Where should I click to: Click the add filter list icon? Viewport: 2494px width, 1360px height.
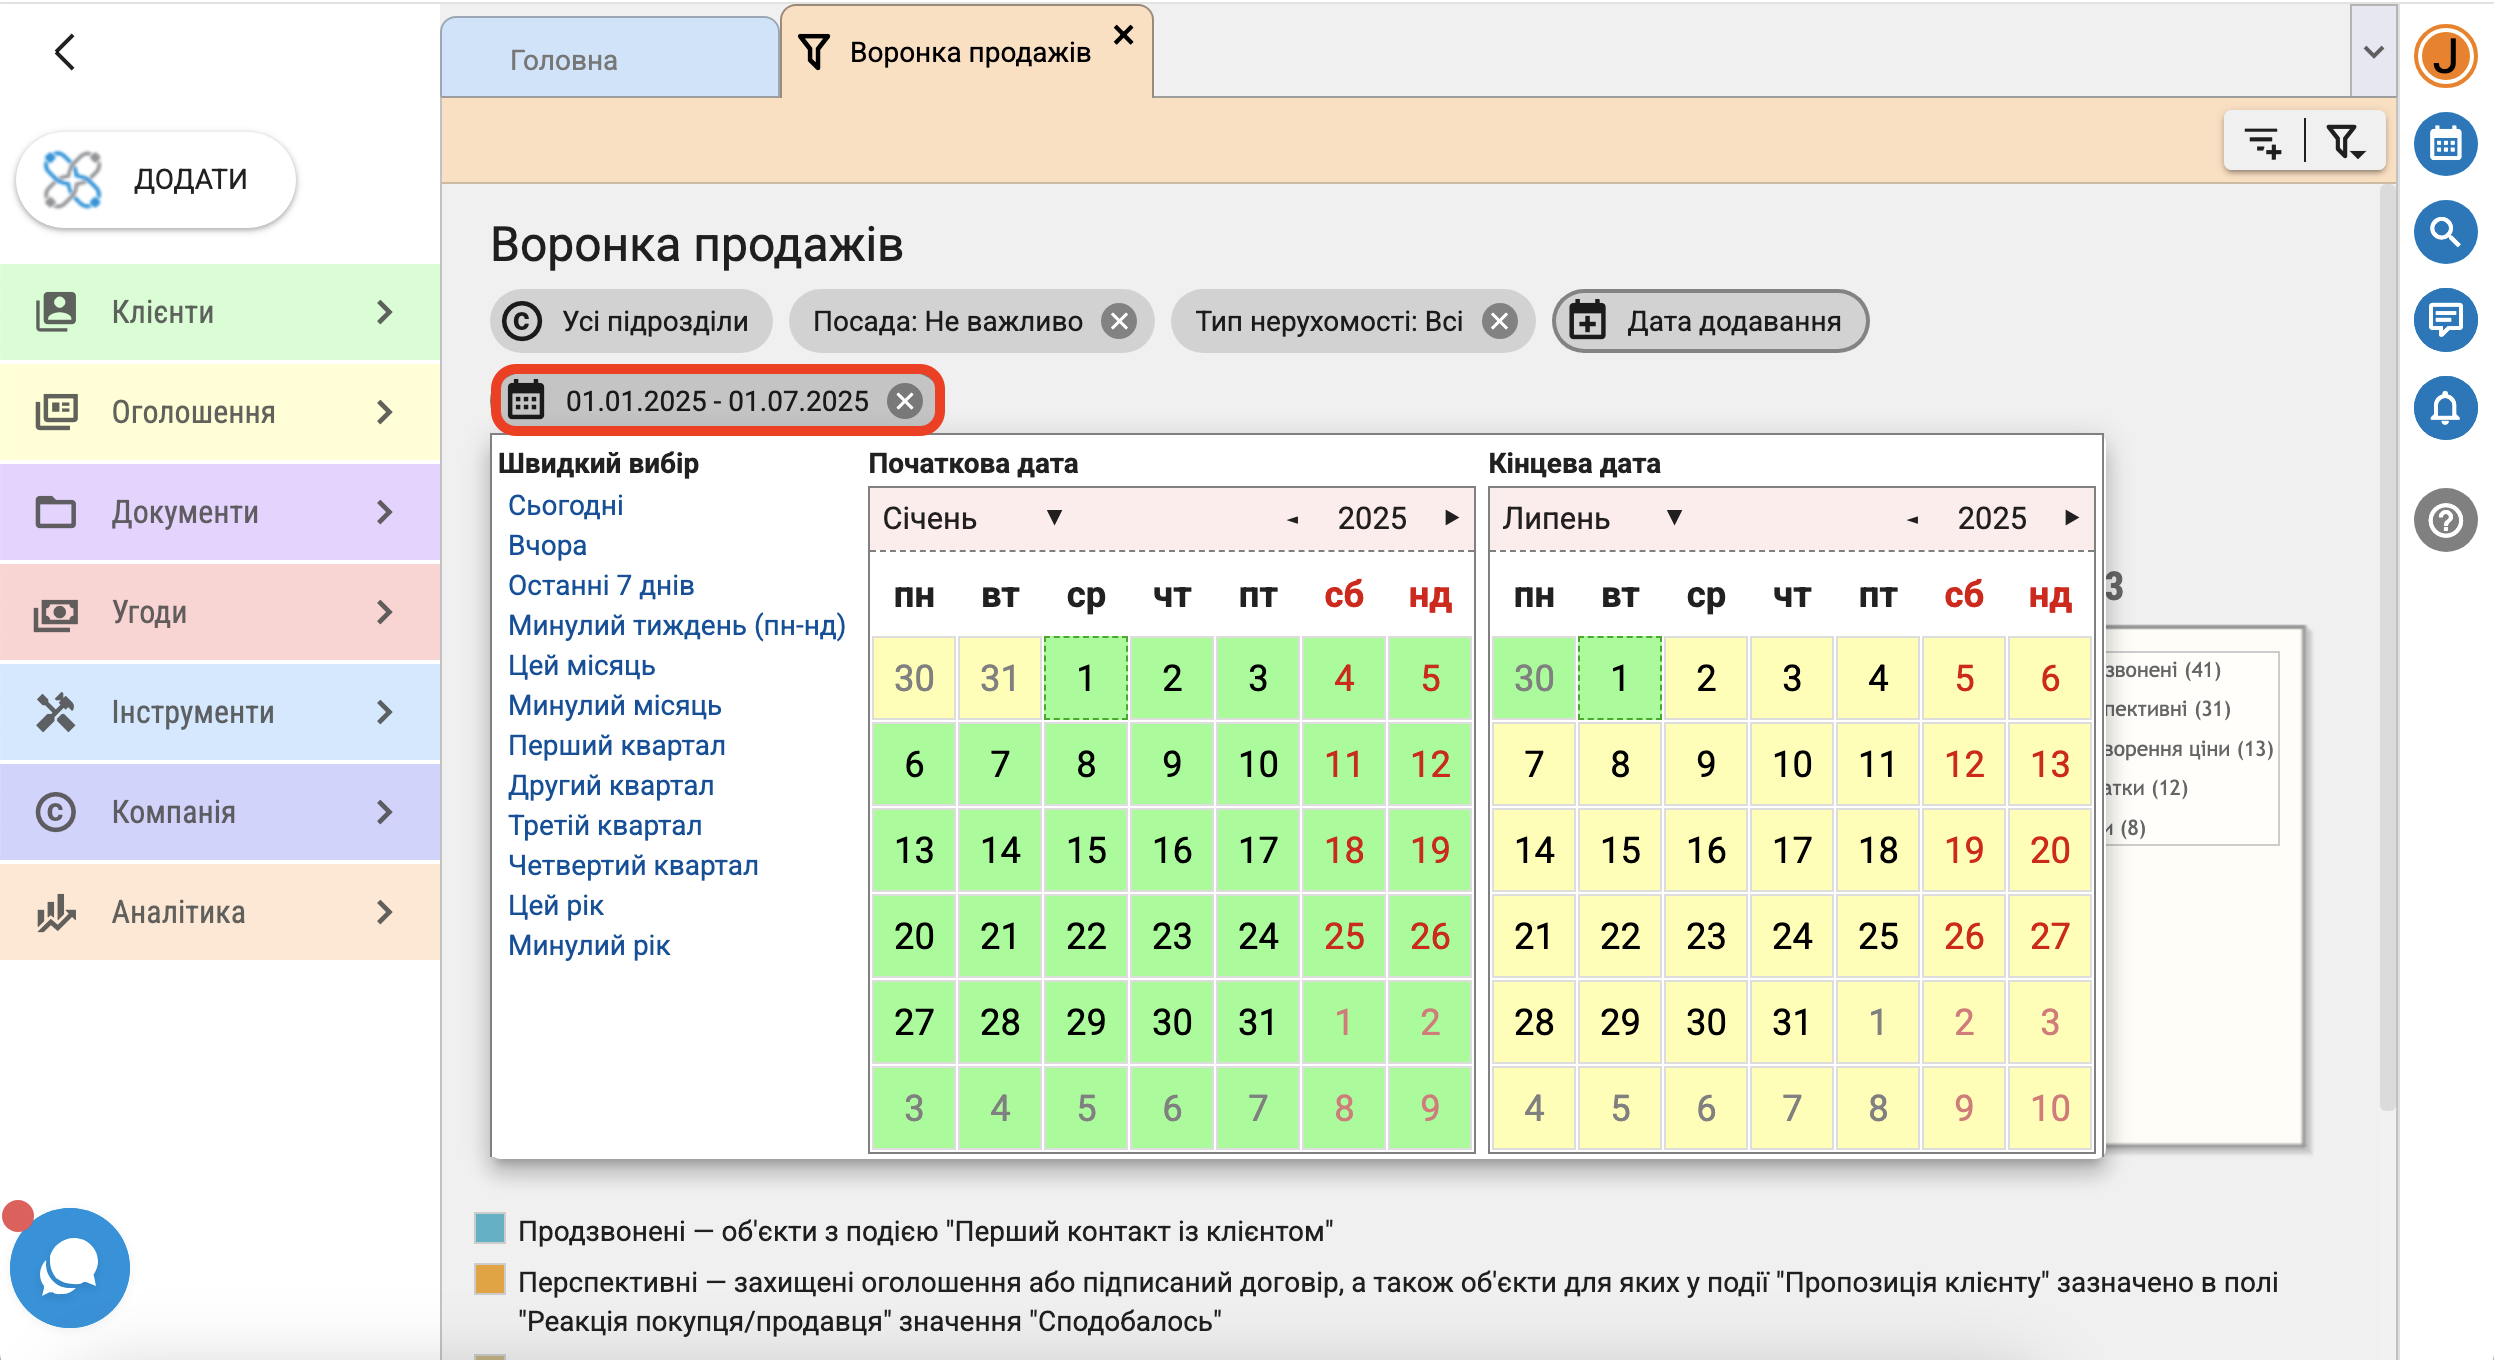pos(2263,142)
